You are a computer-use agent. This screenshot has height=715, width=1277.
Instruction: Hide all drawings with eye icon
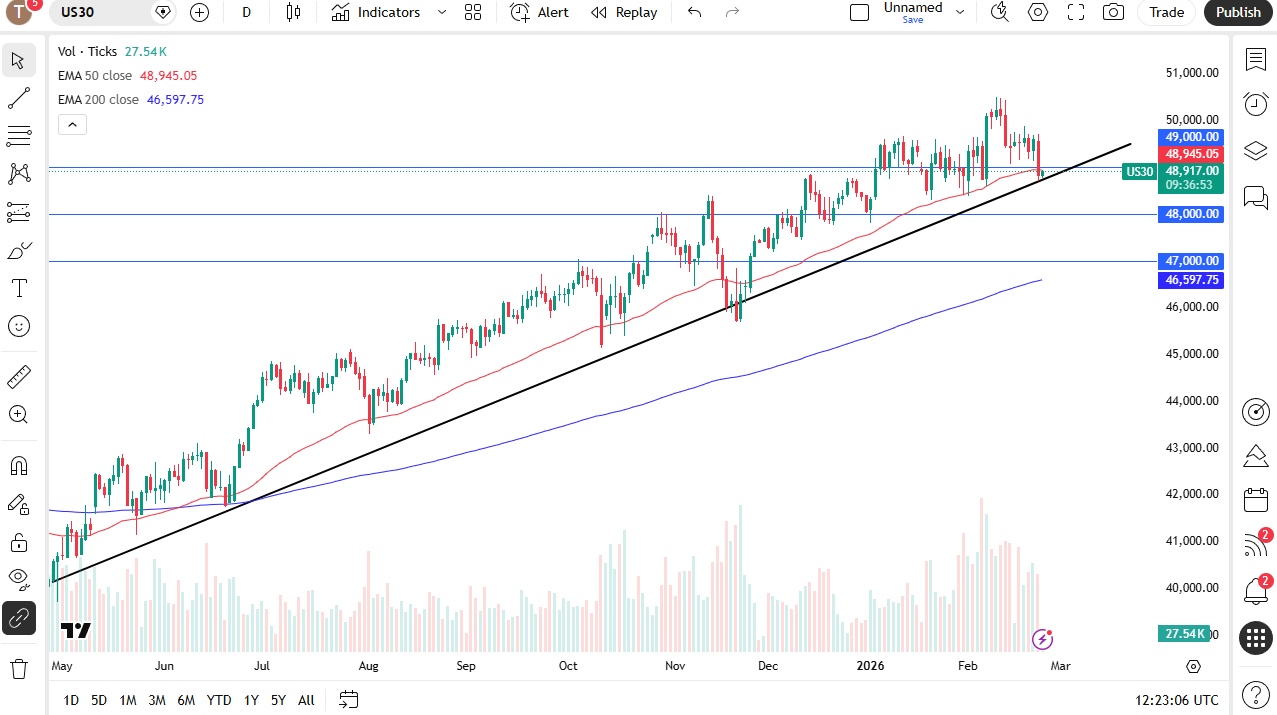pos(18,578)
